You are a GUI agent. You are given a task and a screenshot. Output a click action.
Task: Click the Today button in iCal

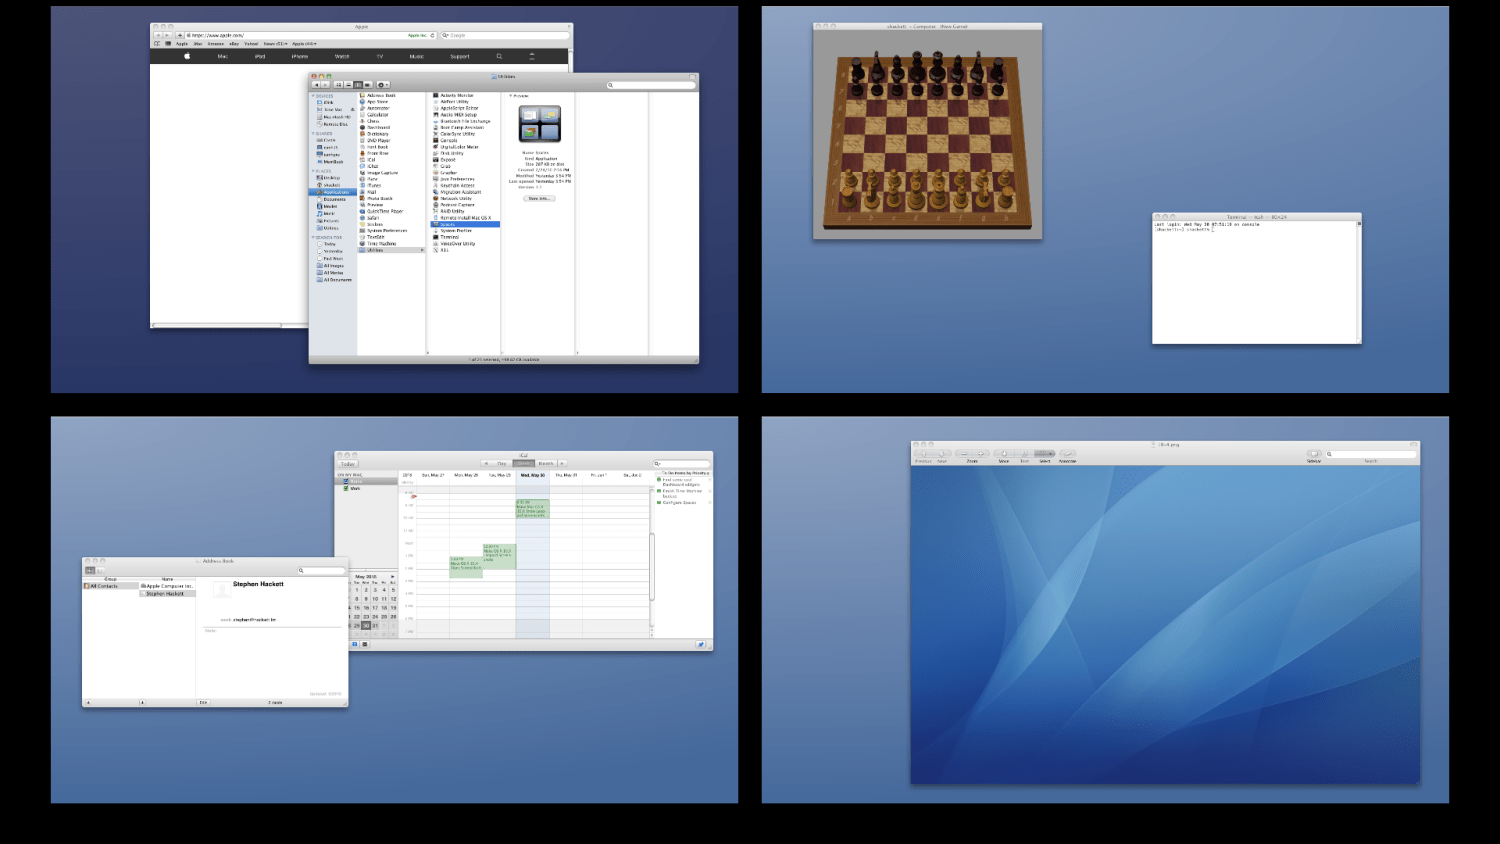tap(347, 464)
